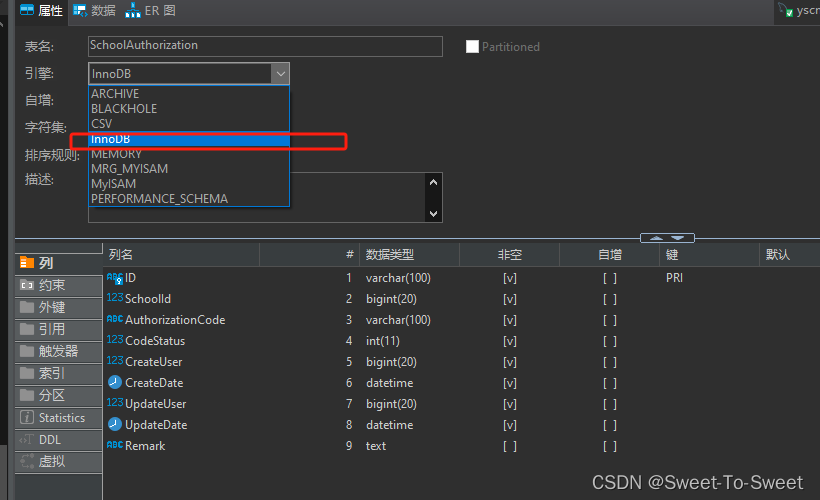Choose MRG_MYISAM engine
The image size is (820, 500).
coord(189,169)
